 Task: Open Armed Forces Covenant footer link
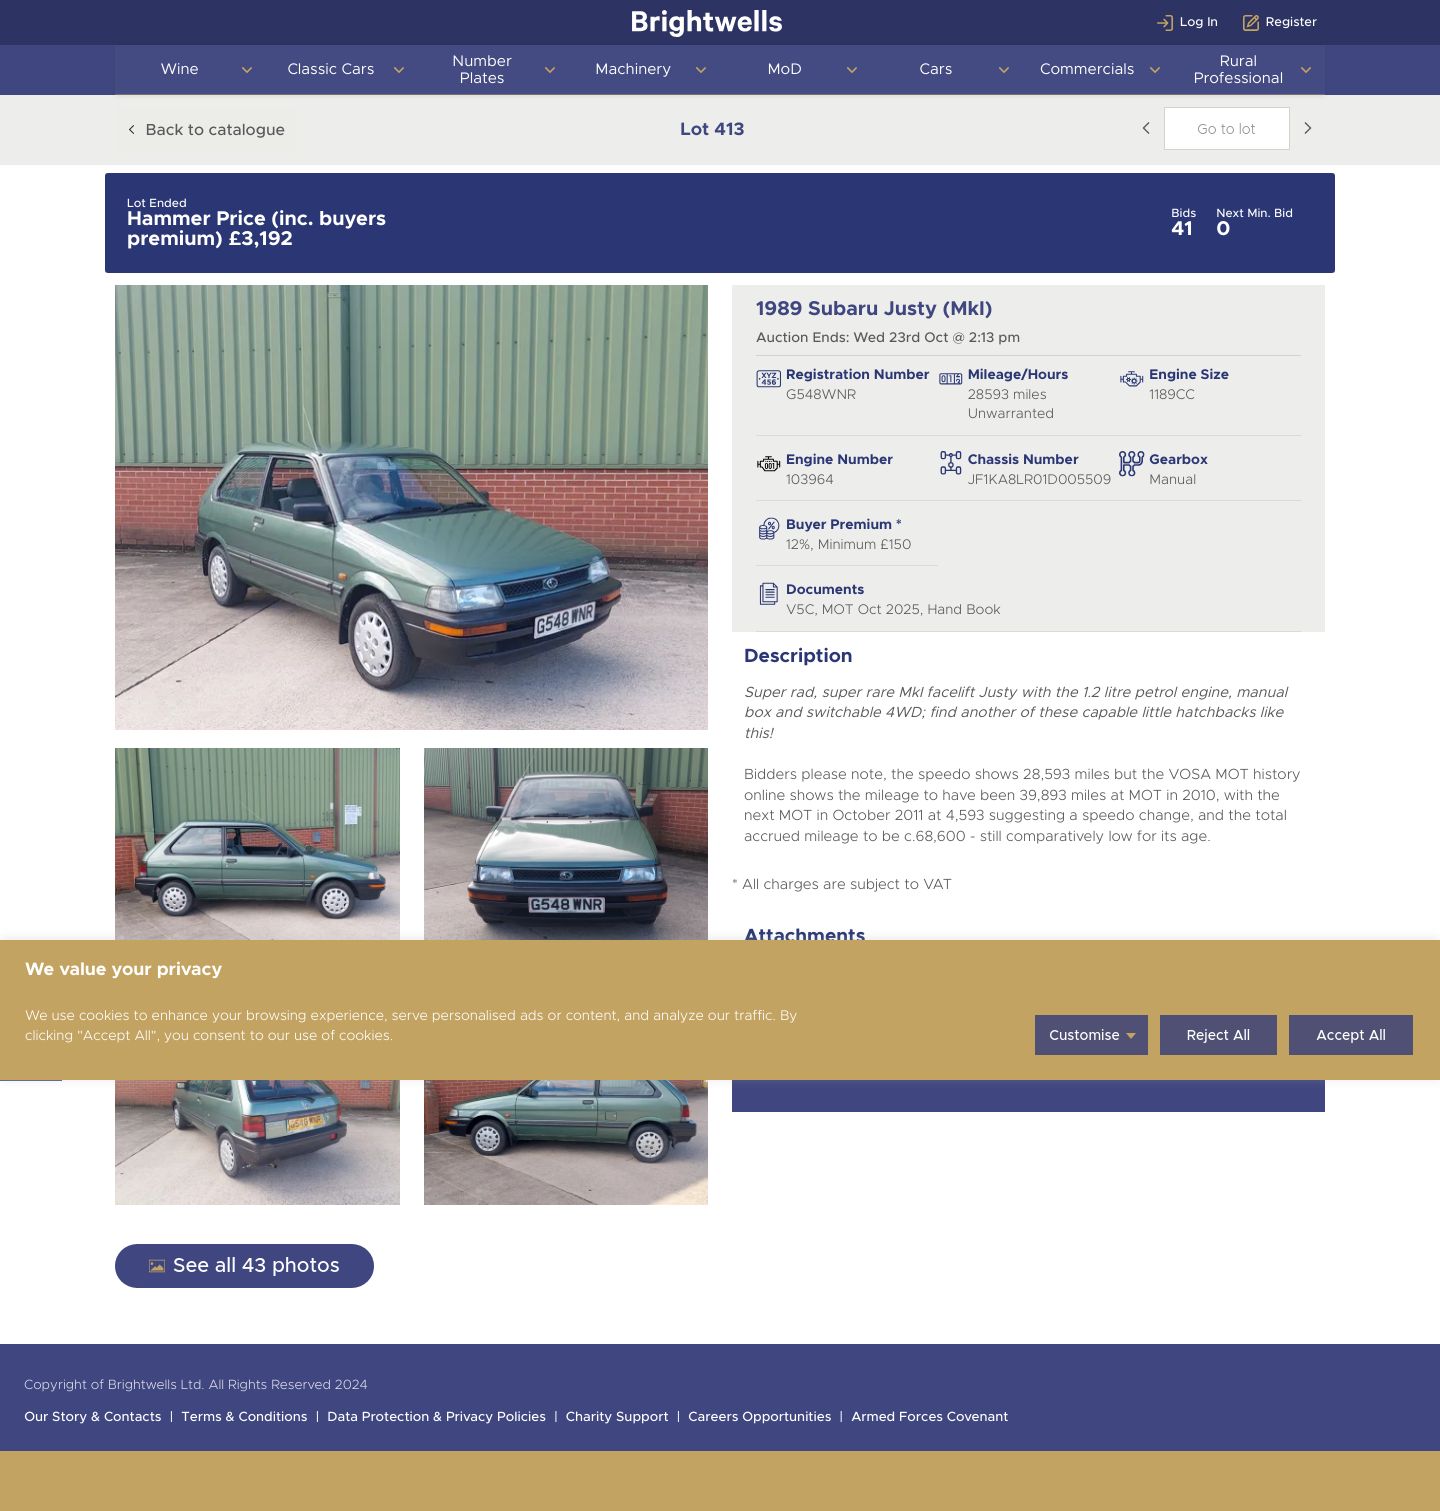pyautogui.click(x=930, y=1417)
